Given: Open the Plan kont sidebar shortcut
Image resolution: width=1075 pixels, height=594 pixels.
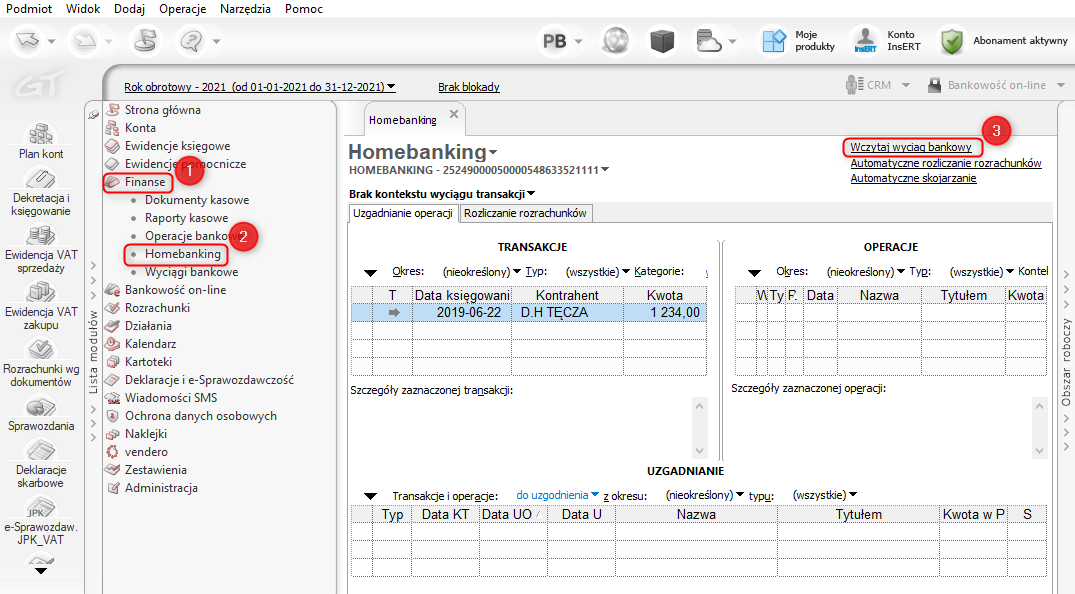Looking at the screenshot, I should [41, 141].
